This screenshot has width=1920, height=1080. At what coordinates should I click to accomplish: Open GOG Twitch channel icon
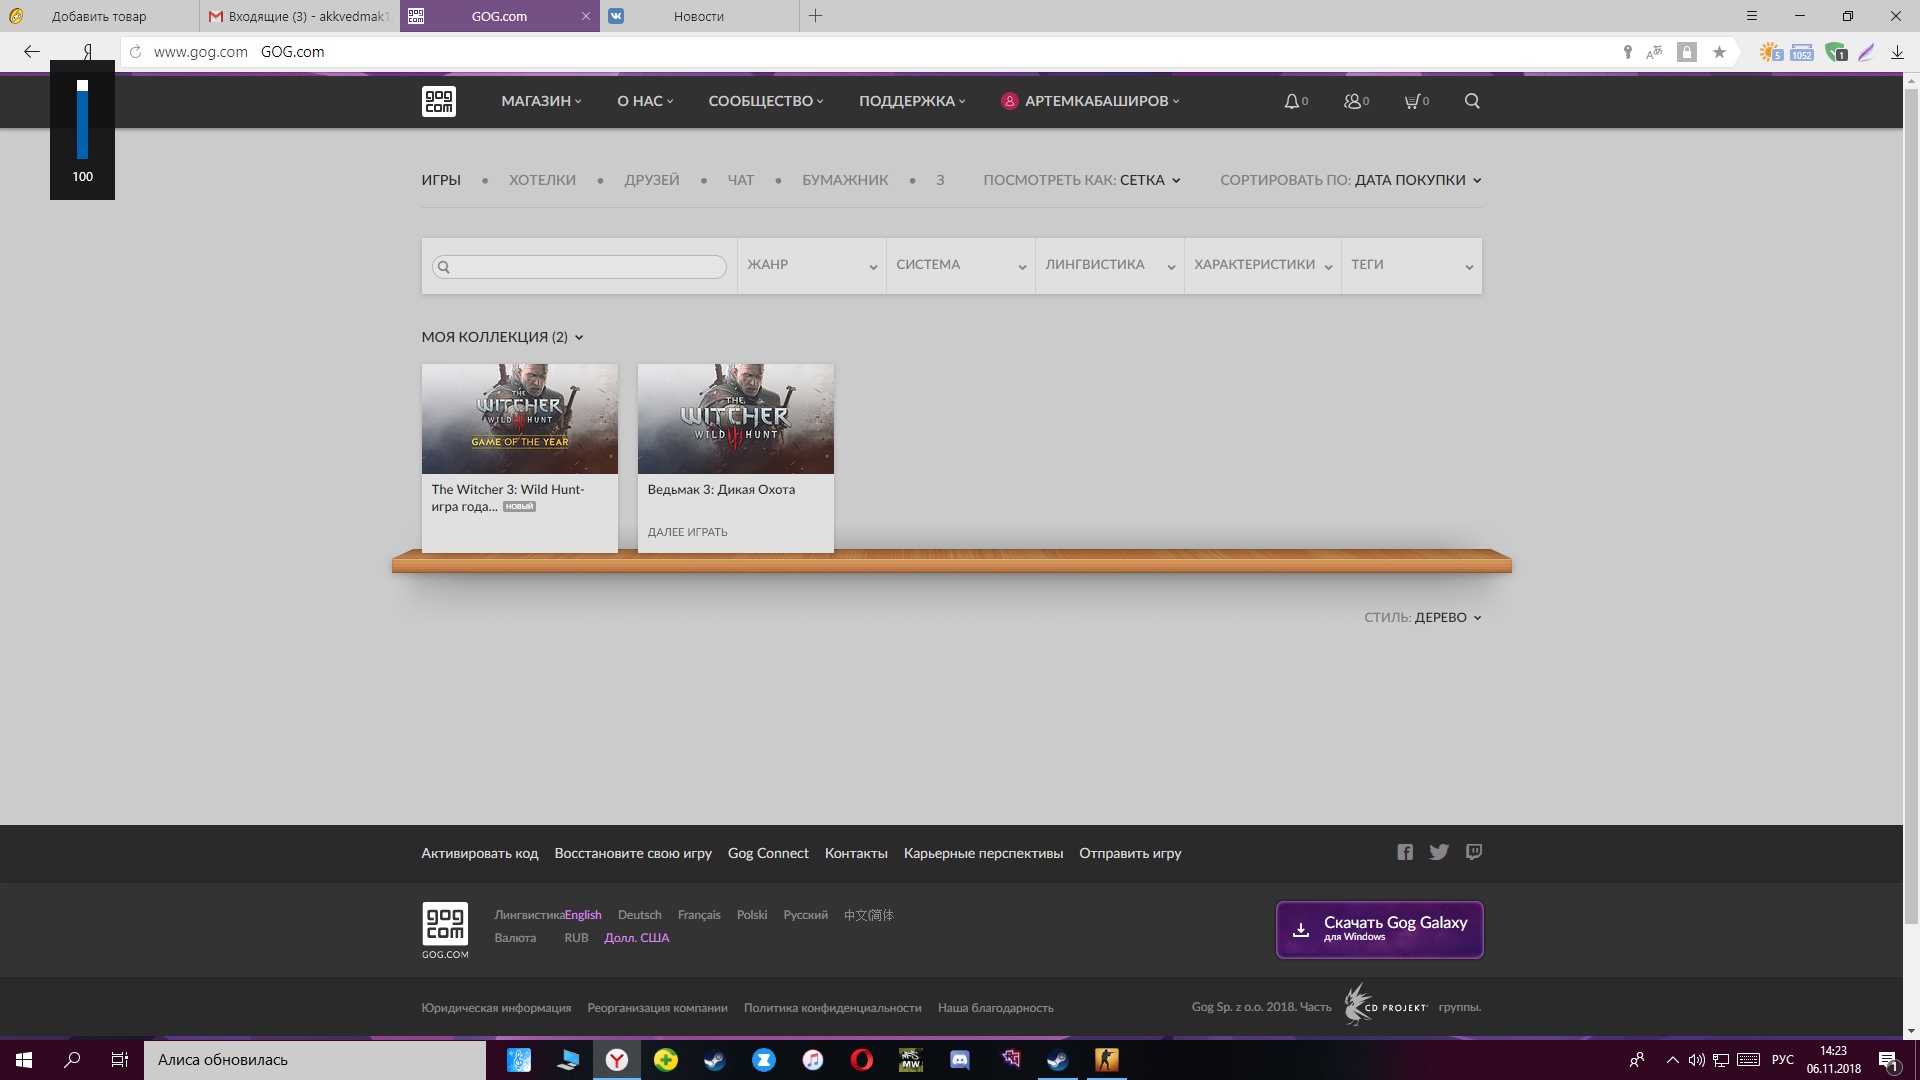pyautogui.click(x=1474, y=852)
